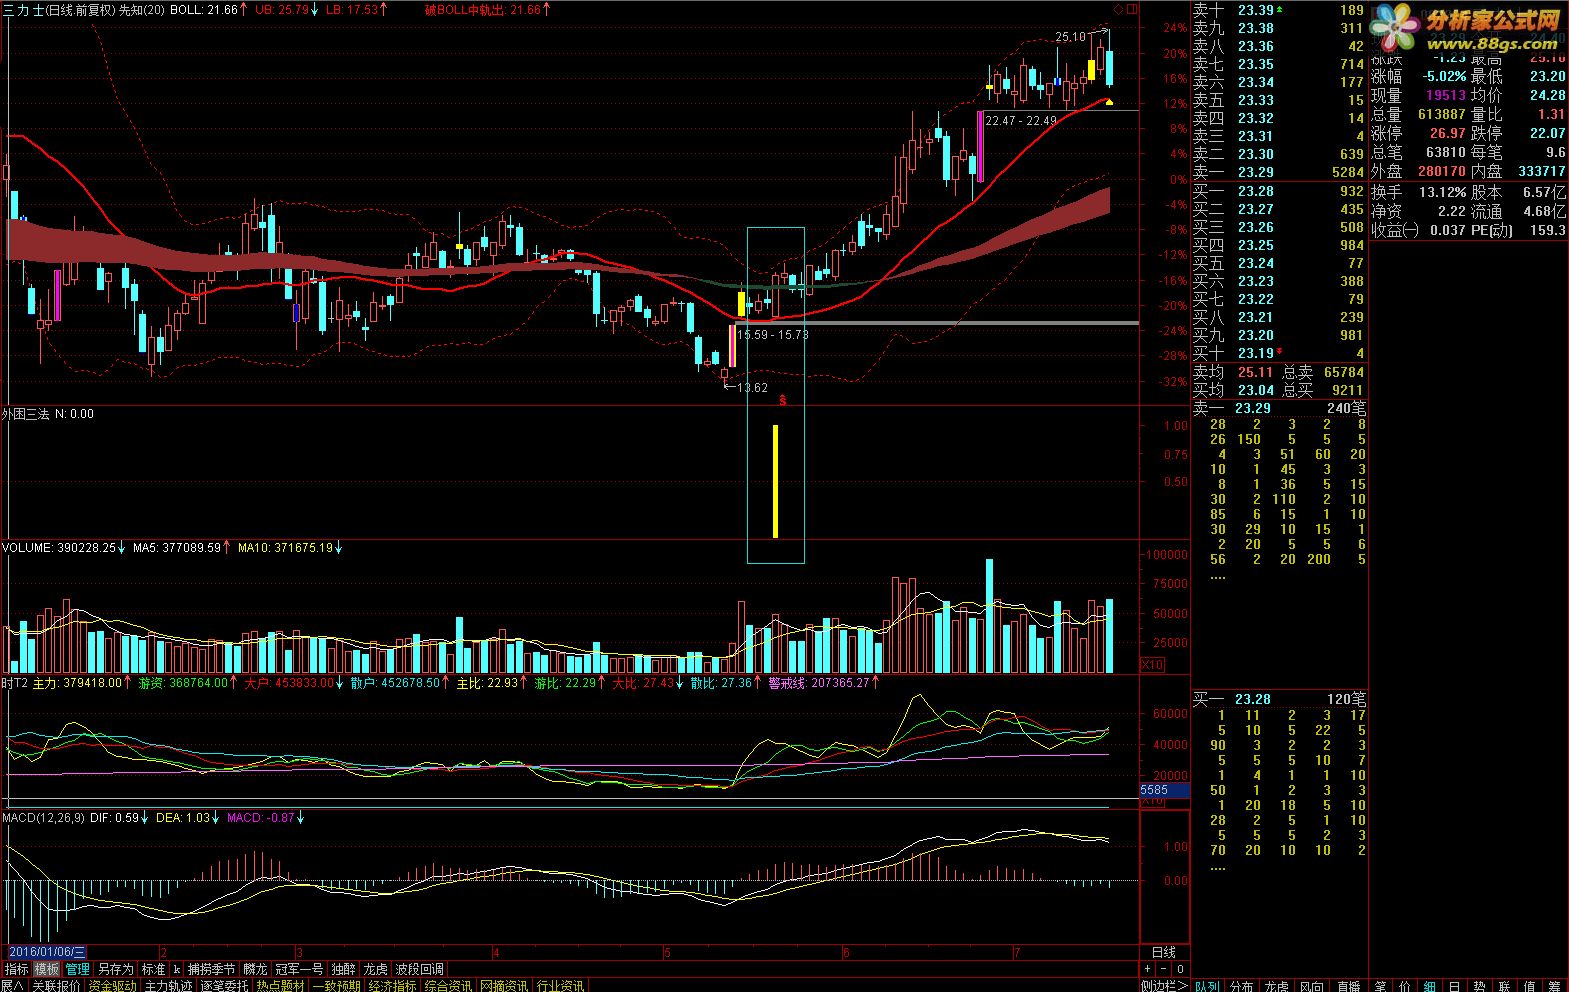Click the 2016/01/06/三 date label

pos(47,952)
